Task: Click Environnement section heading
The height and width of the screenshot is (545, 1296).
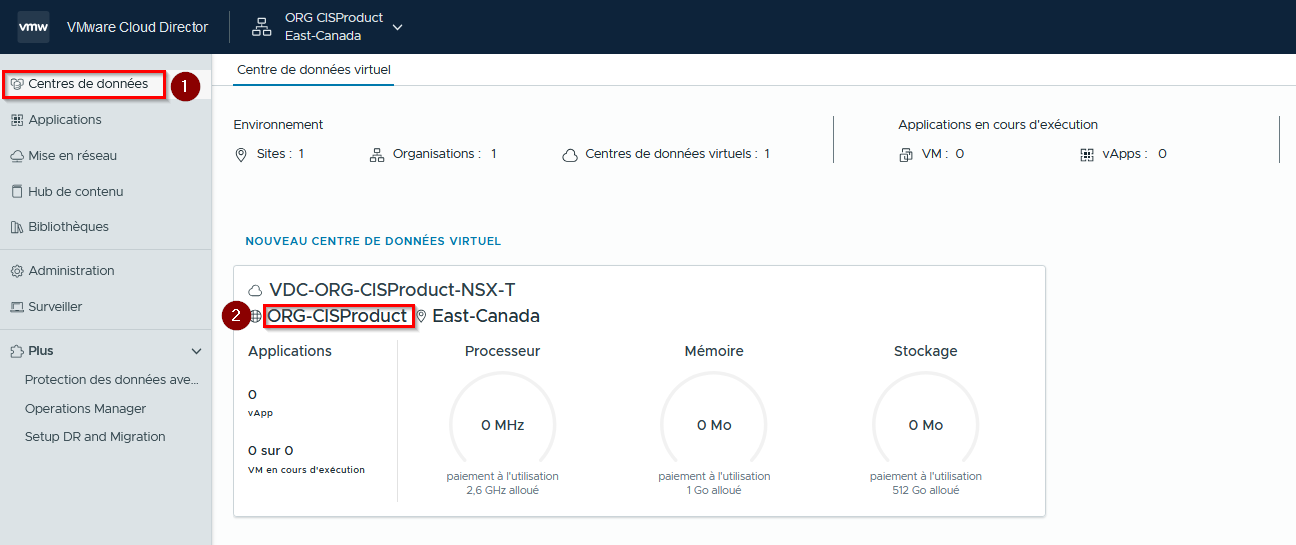Action: click(278, 125)
